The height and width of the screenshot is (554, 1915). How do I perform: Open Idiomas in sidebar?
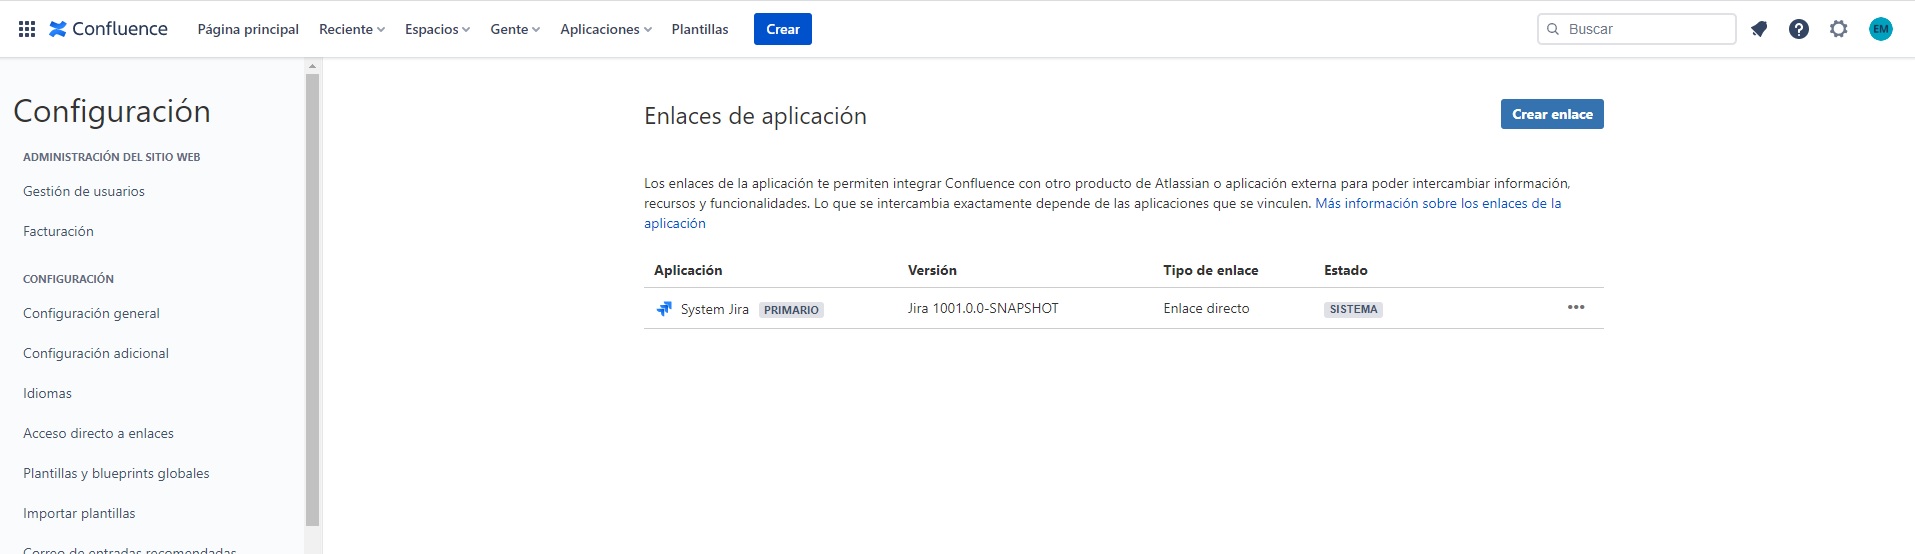(x=47, y=393)
